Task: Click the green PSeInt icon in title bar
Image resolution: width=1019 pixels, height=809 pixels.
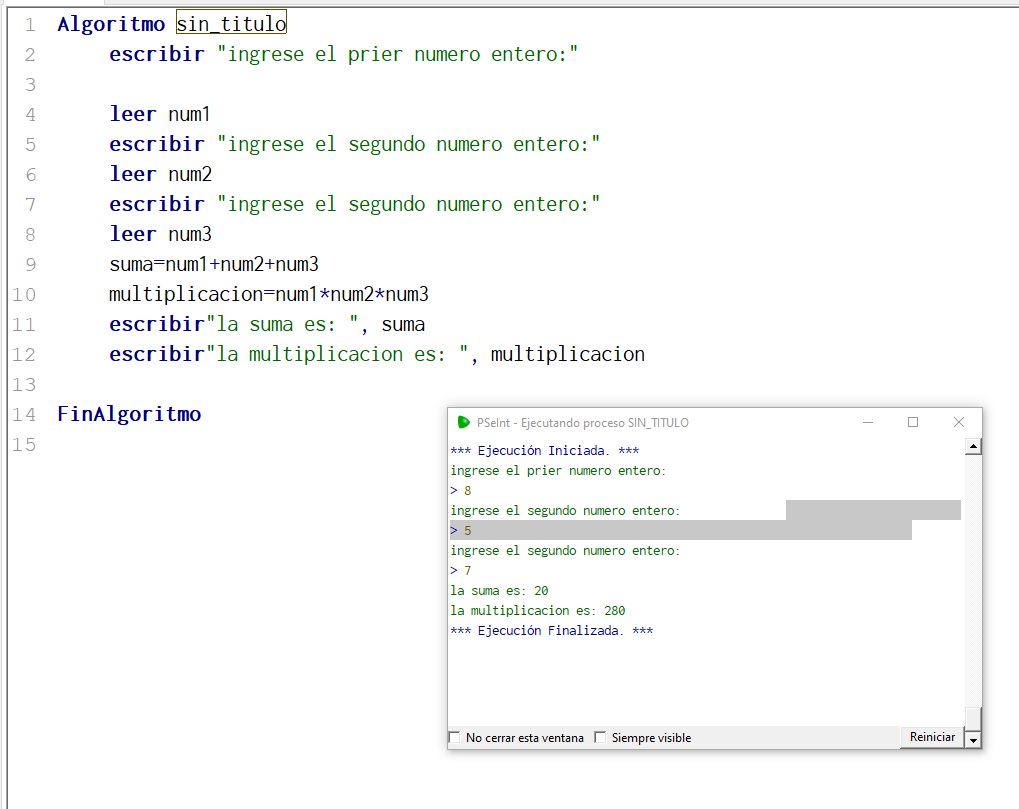Action: point(463,423)
